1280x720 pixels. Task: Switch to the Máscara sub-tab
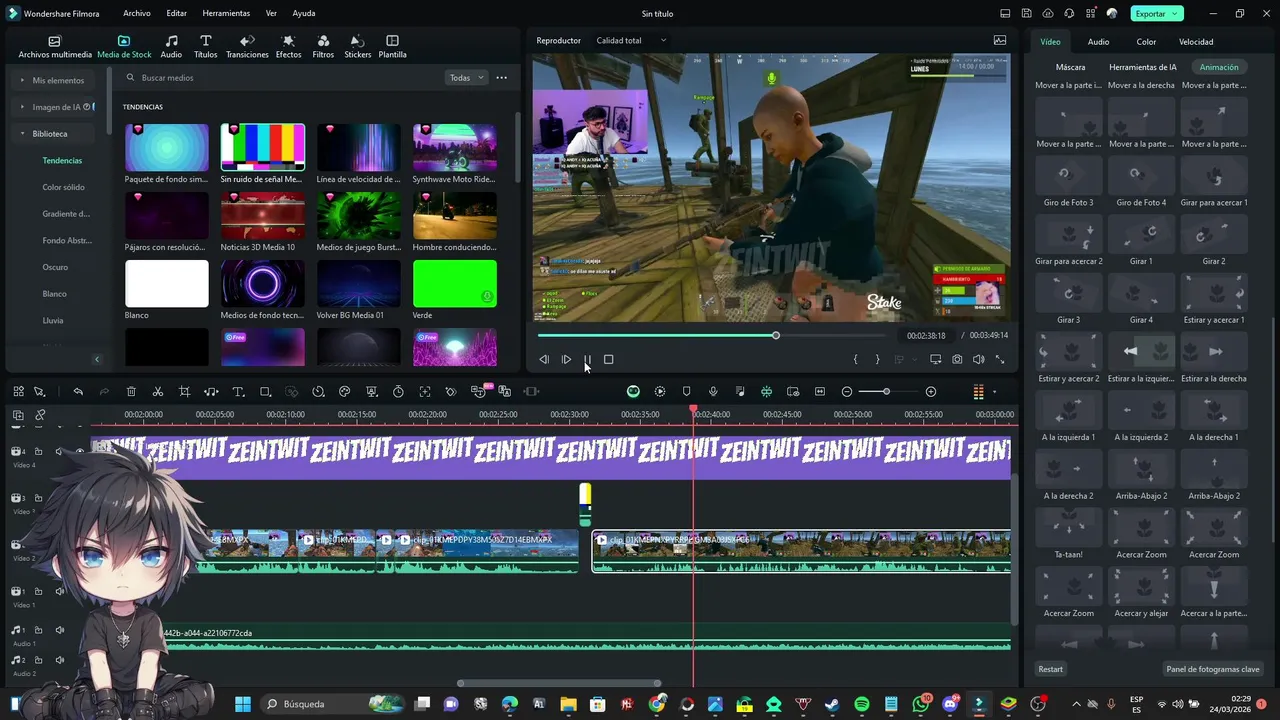1070,67
